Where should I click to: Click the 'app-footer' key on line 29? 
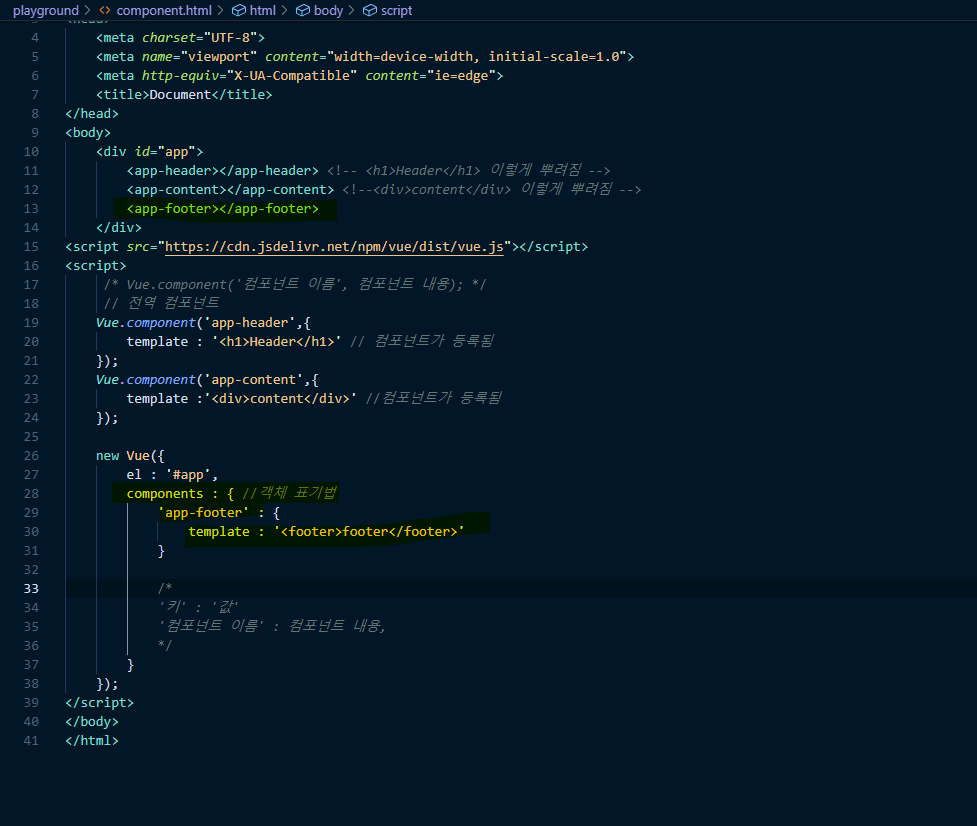203,513
